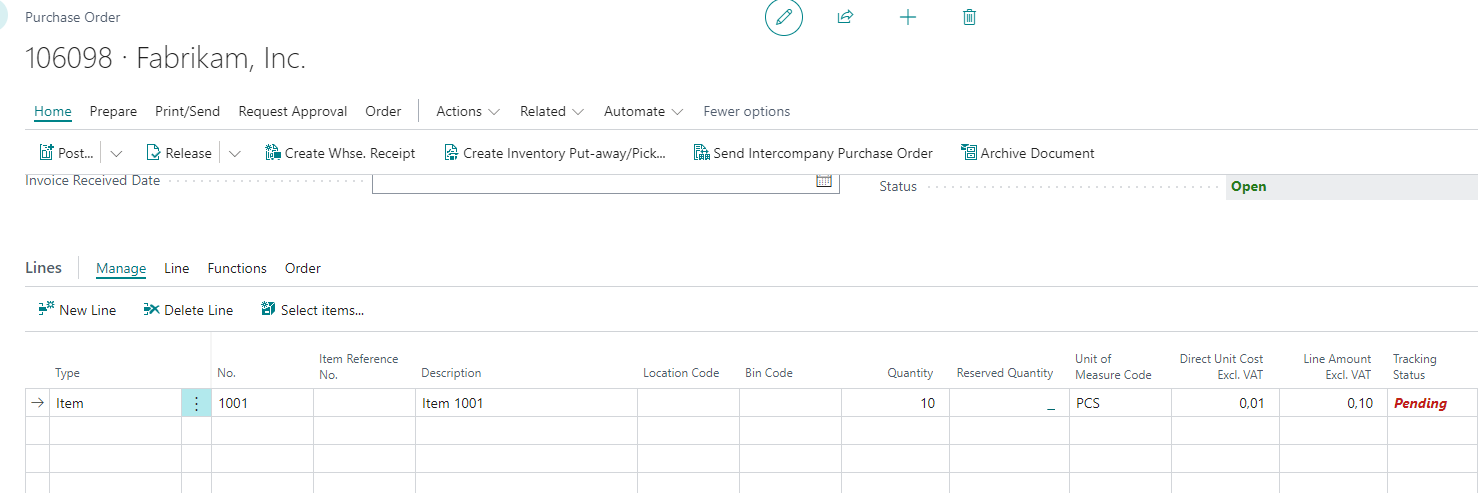Click Send Intercompany Purchase Order text
Viewport: 1478px width, 493px height.
pos(823,153)
